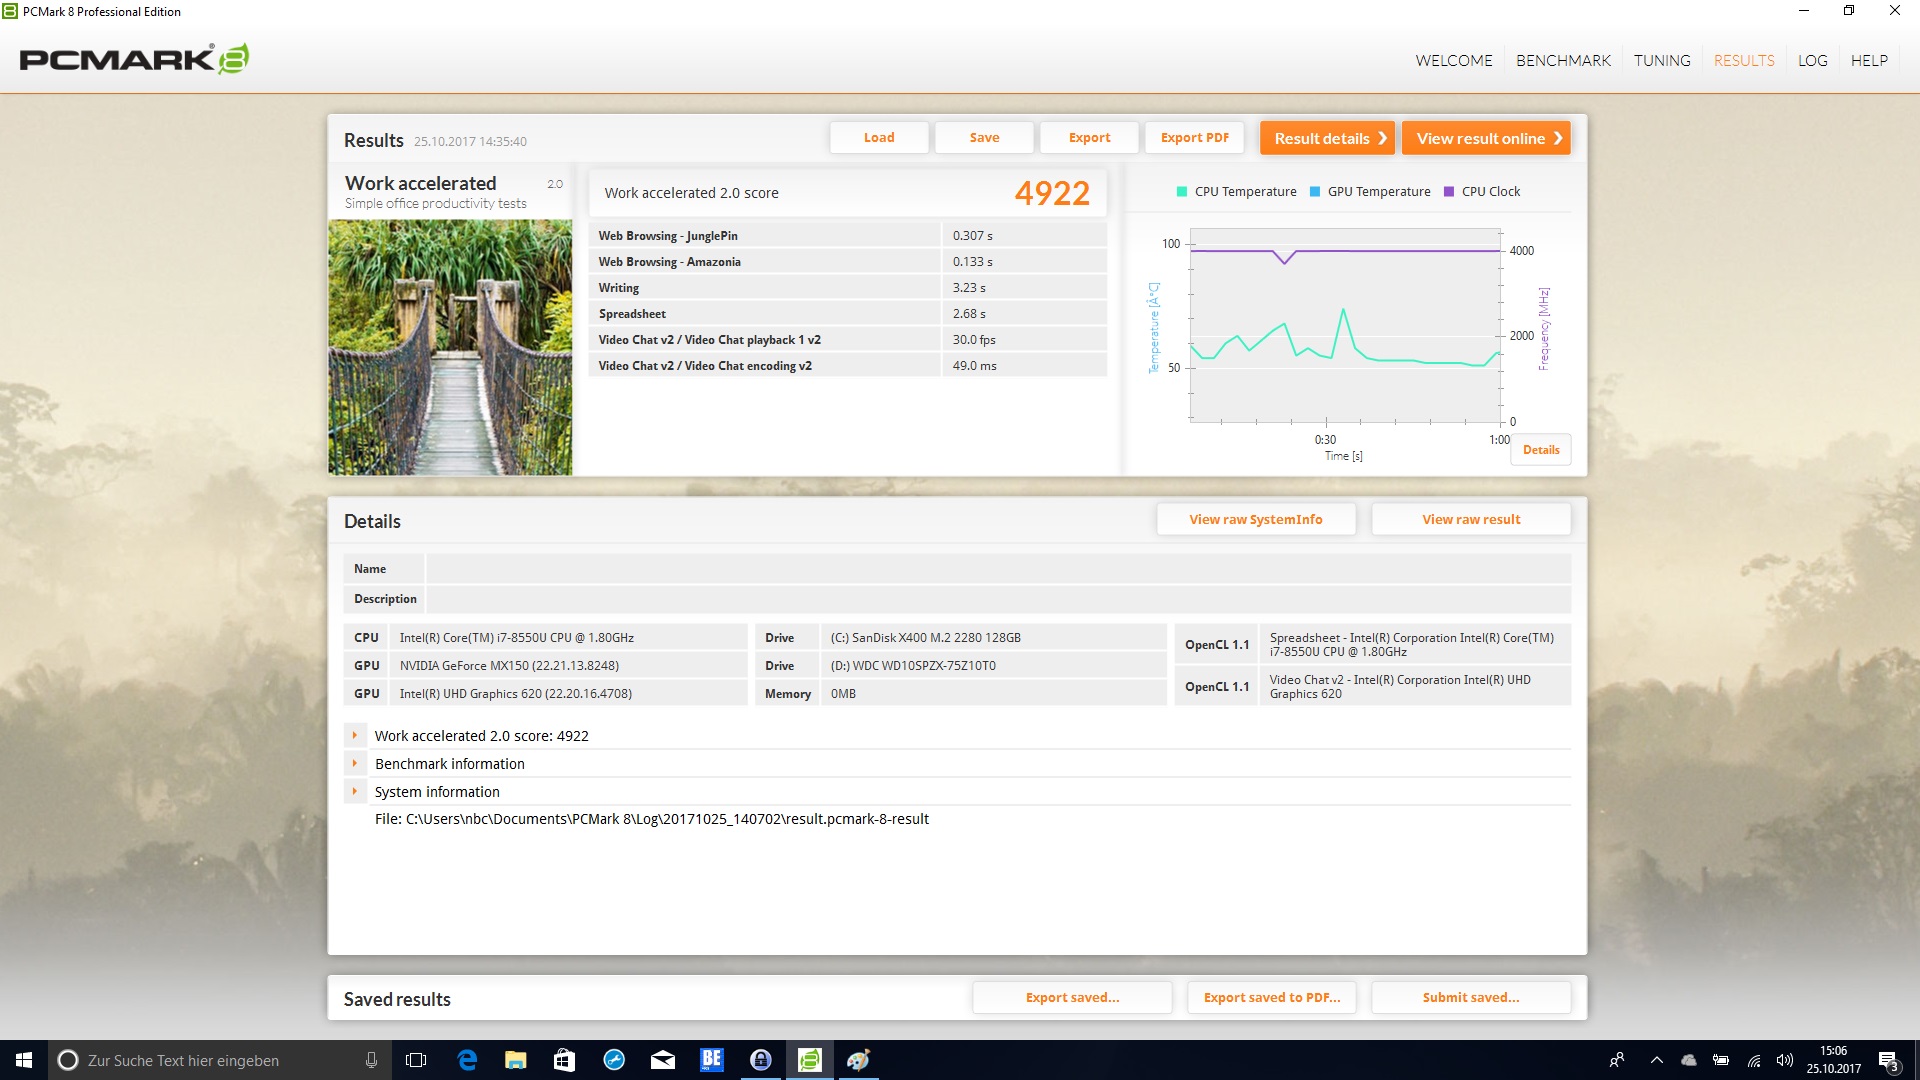Screen dimensions: 1920x1080
Task: Expand Benchmark information section
Action: (354, 763)
